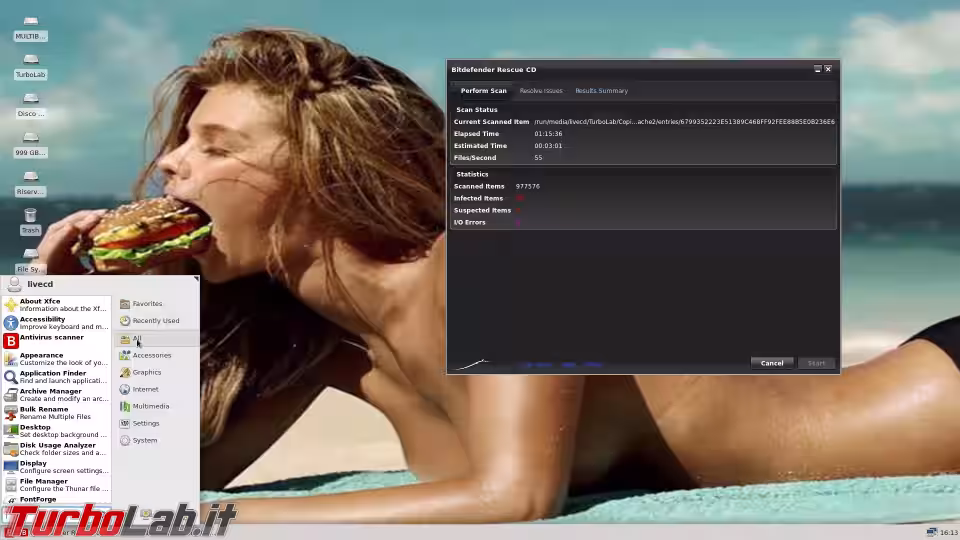Viewport: 960px width, 540px height.
Task: Launch Disk Usage Analyzer
Action: pos(55,449)
